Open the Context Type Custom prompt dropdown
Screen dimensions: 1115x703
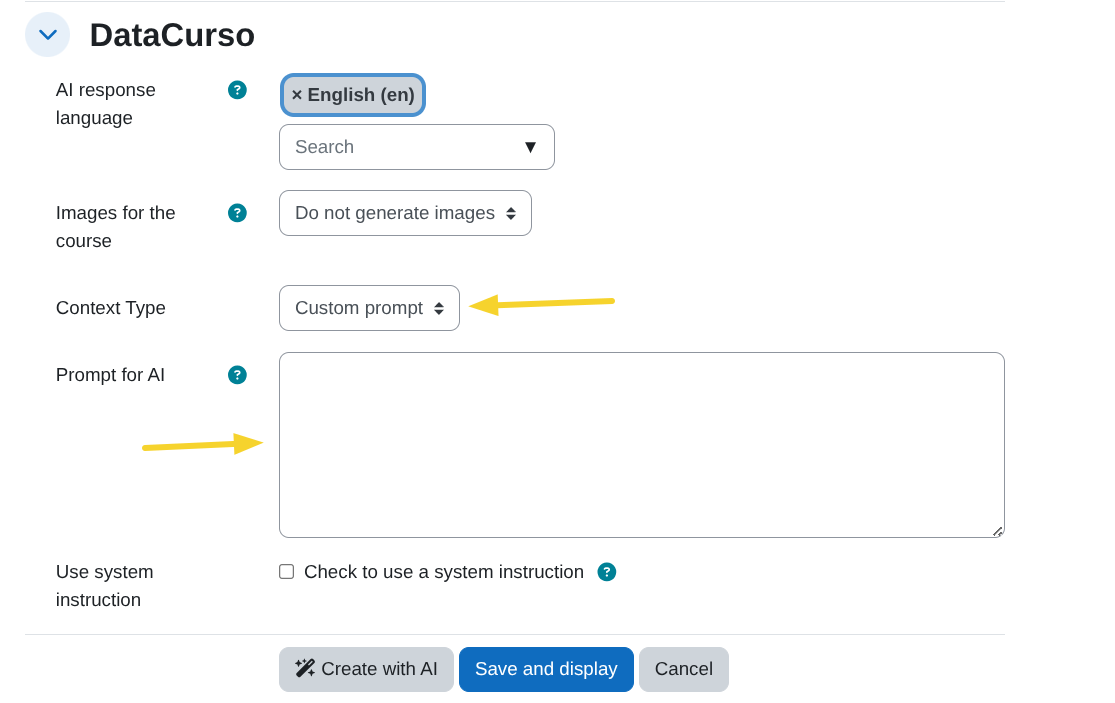tap(369, 308)
